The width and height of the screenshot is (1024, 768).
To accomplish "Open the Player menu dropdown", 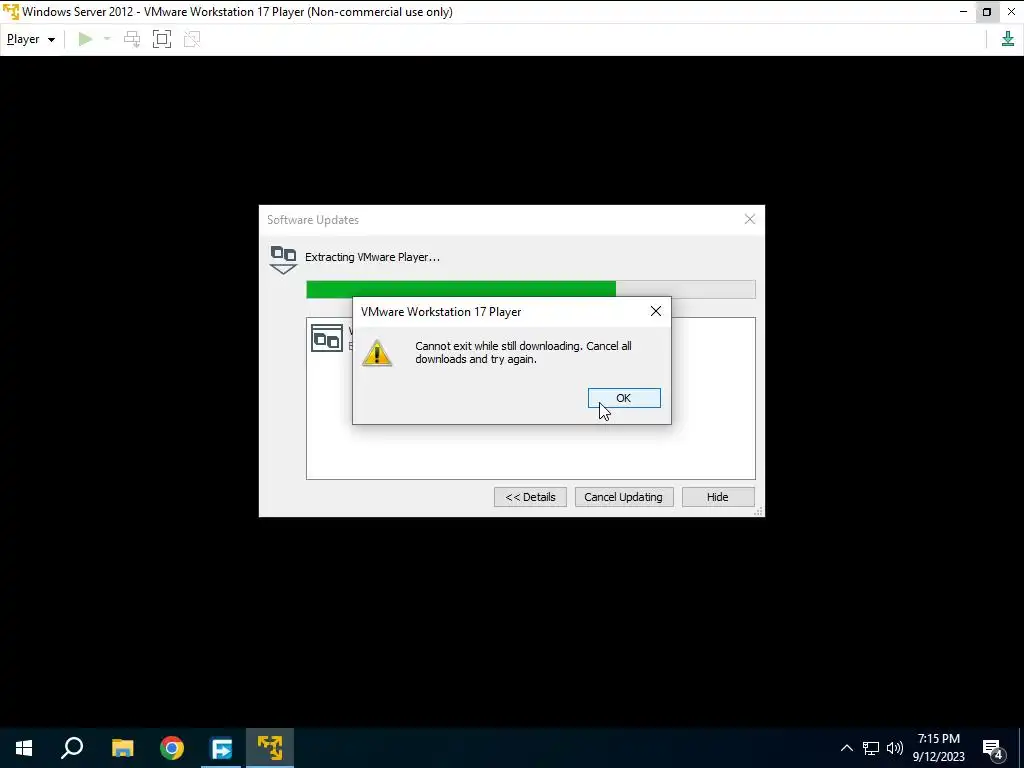I will [x=31, y=39].
